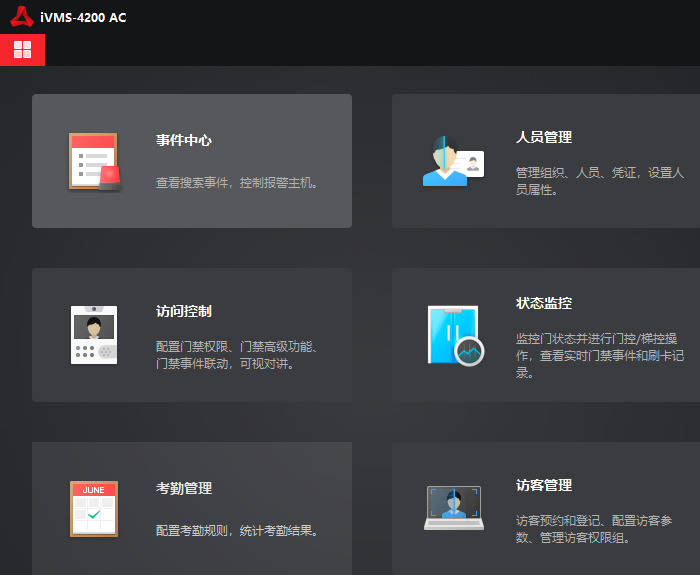Select the 状态监控 module title
This screenshot has height=575, width=700.
pyautogui.click(x=544, y=303)
